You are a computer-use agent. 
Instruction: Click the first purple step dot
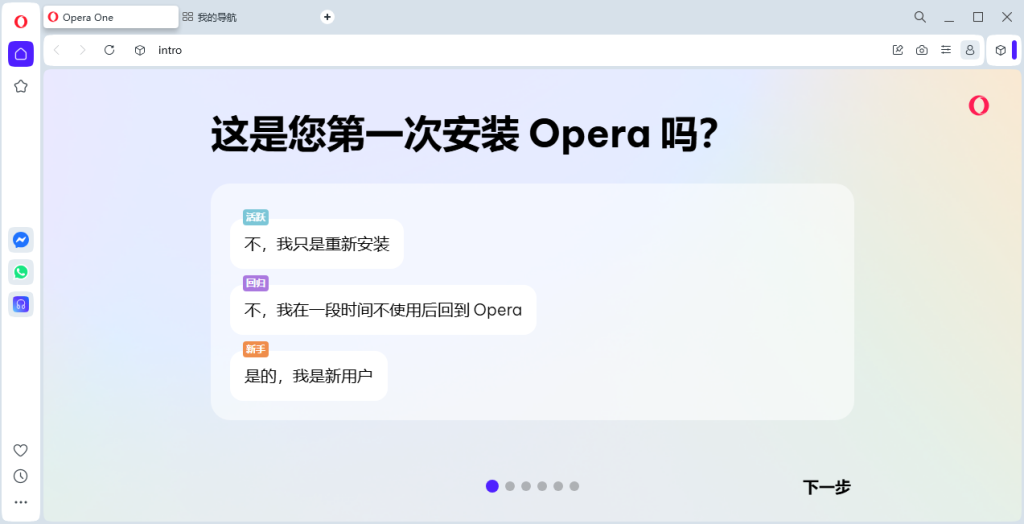(492, 486)
